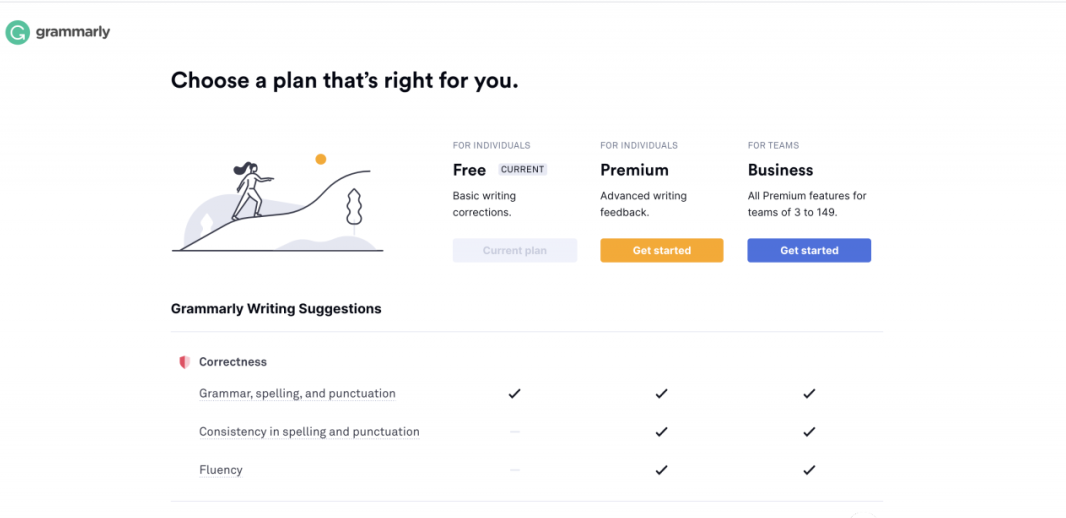Click the Premium checkmark for Fluency
1066x518 pixels.
coord(661,470)
